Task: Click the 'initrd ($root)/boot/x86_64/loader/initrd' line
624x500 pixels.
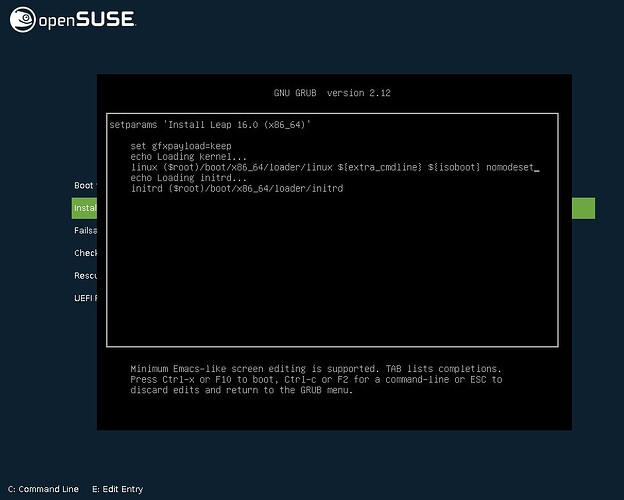Action: point(237,188)
